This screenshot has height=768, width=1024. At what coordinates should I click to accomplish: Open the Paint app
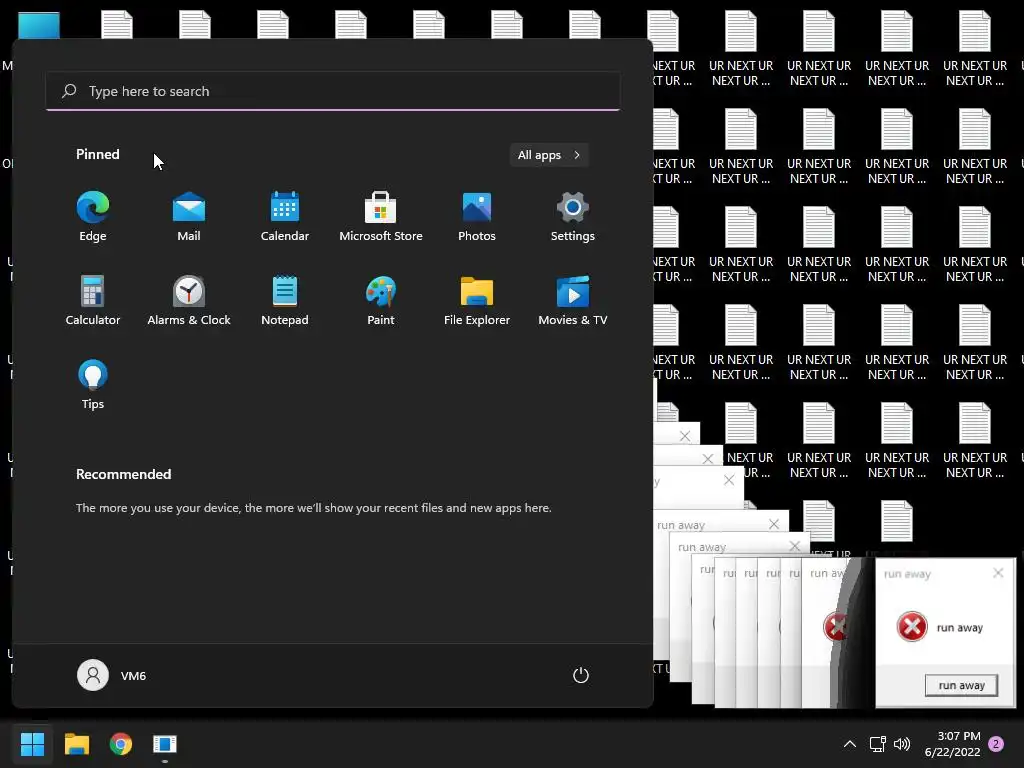tap(381, 300)
